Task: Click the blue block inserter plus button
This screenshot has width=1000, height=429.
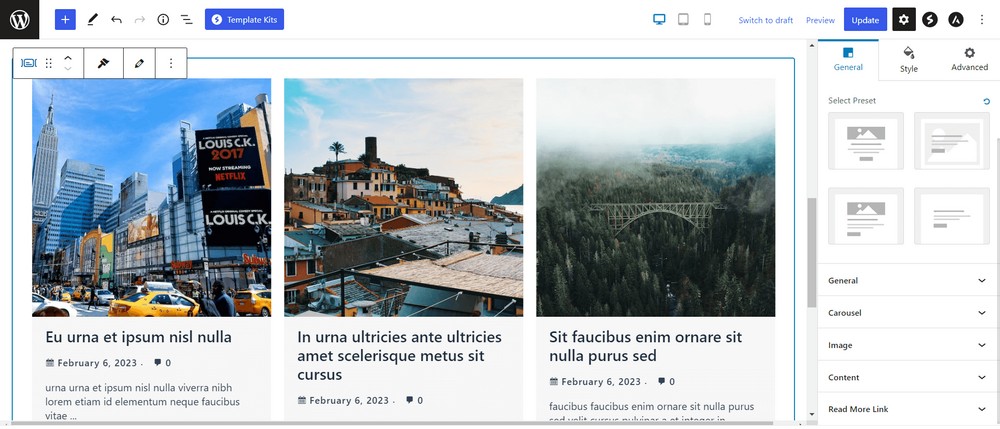Action: (65, 19)
